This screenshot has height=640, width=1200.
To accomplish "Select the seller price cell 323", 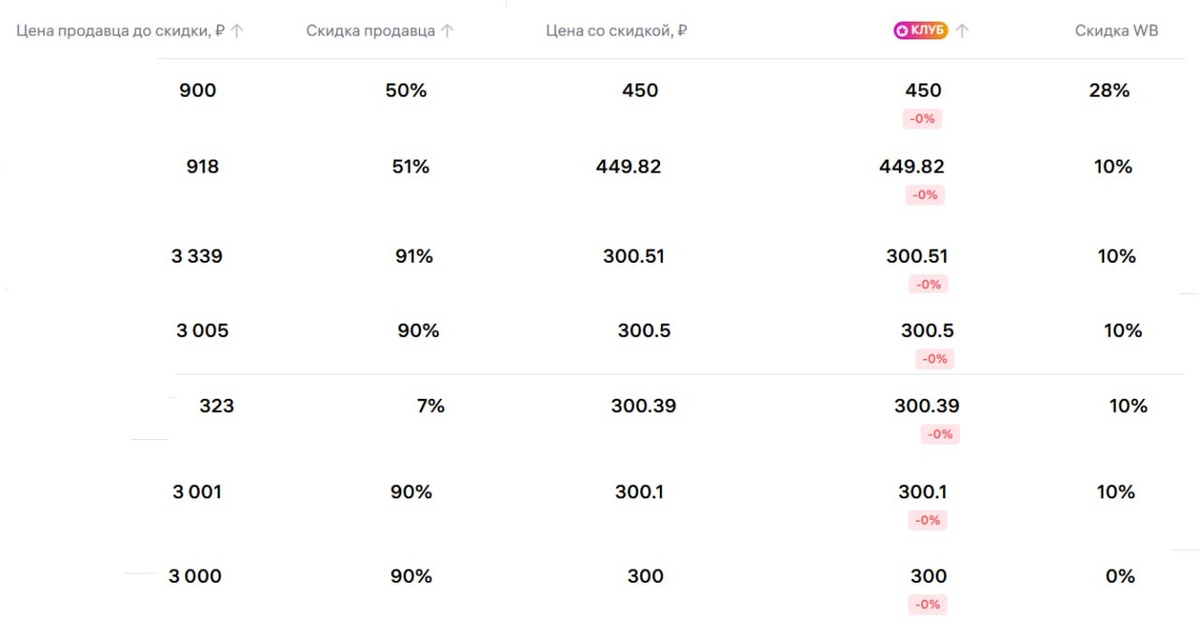I will pos(216,406).
